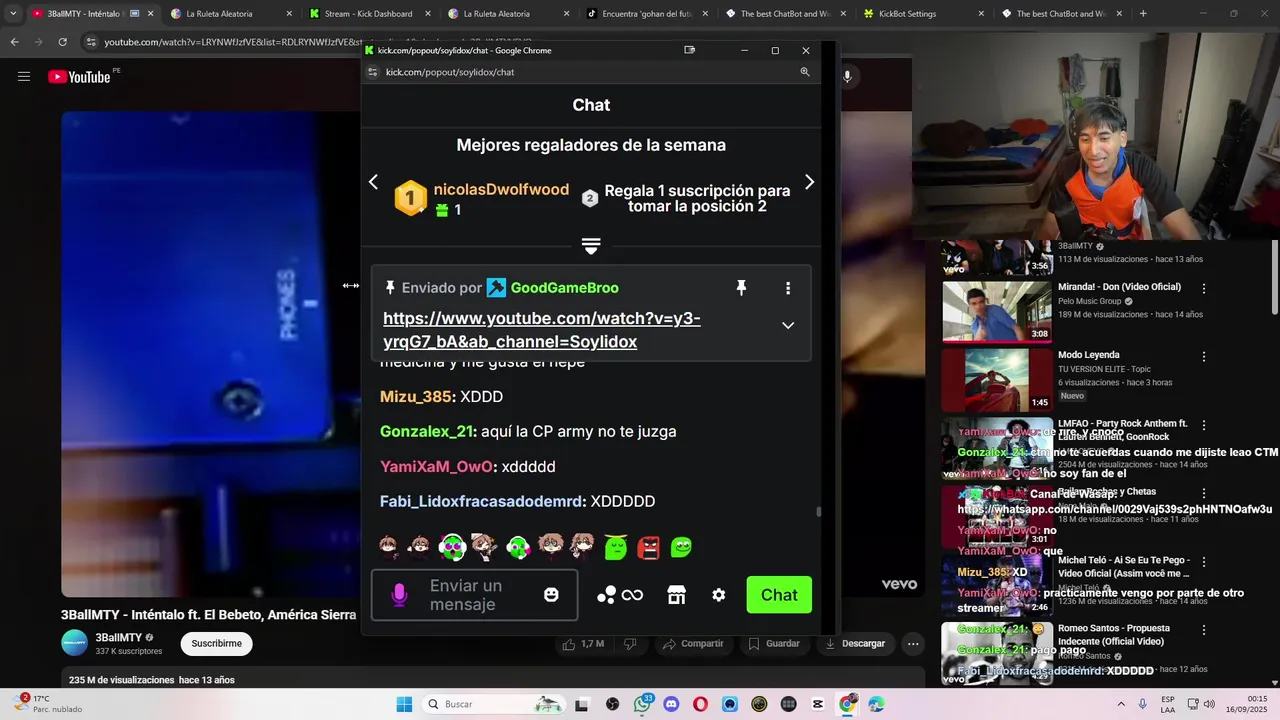Switch to Stream - Kick Dashboard tab
Viewport: 1280px width, 720px height.
click(x=370, y=14)
